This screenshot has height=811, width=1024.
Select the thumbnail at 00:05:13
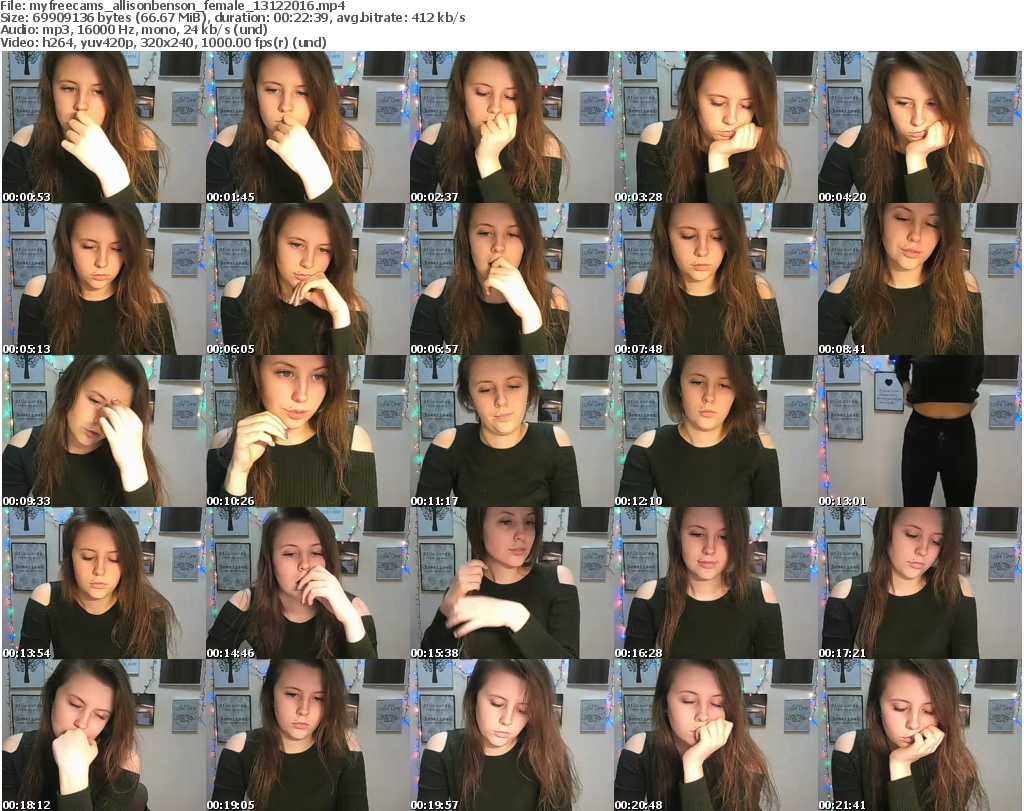point(103,279)
